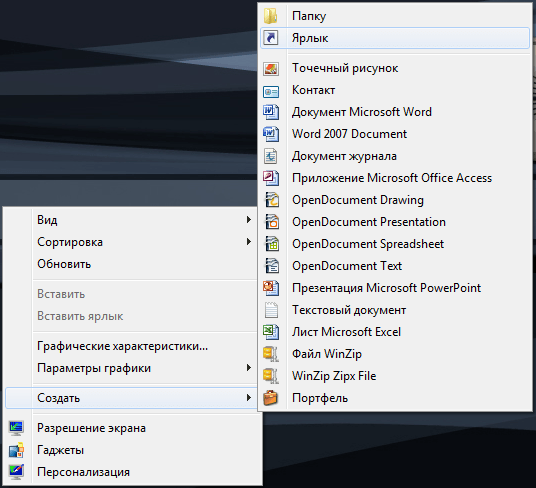Viewport: 536px width, 488px height.
Task: Click the Excel icon for Лист Microsoft Excel
Action: click(x=271, y=332)
